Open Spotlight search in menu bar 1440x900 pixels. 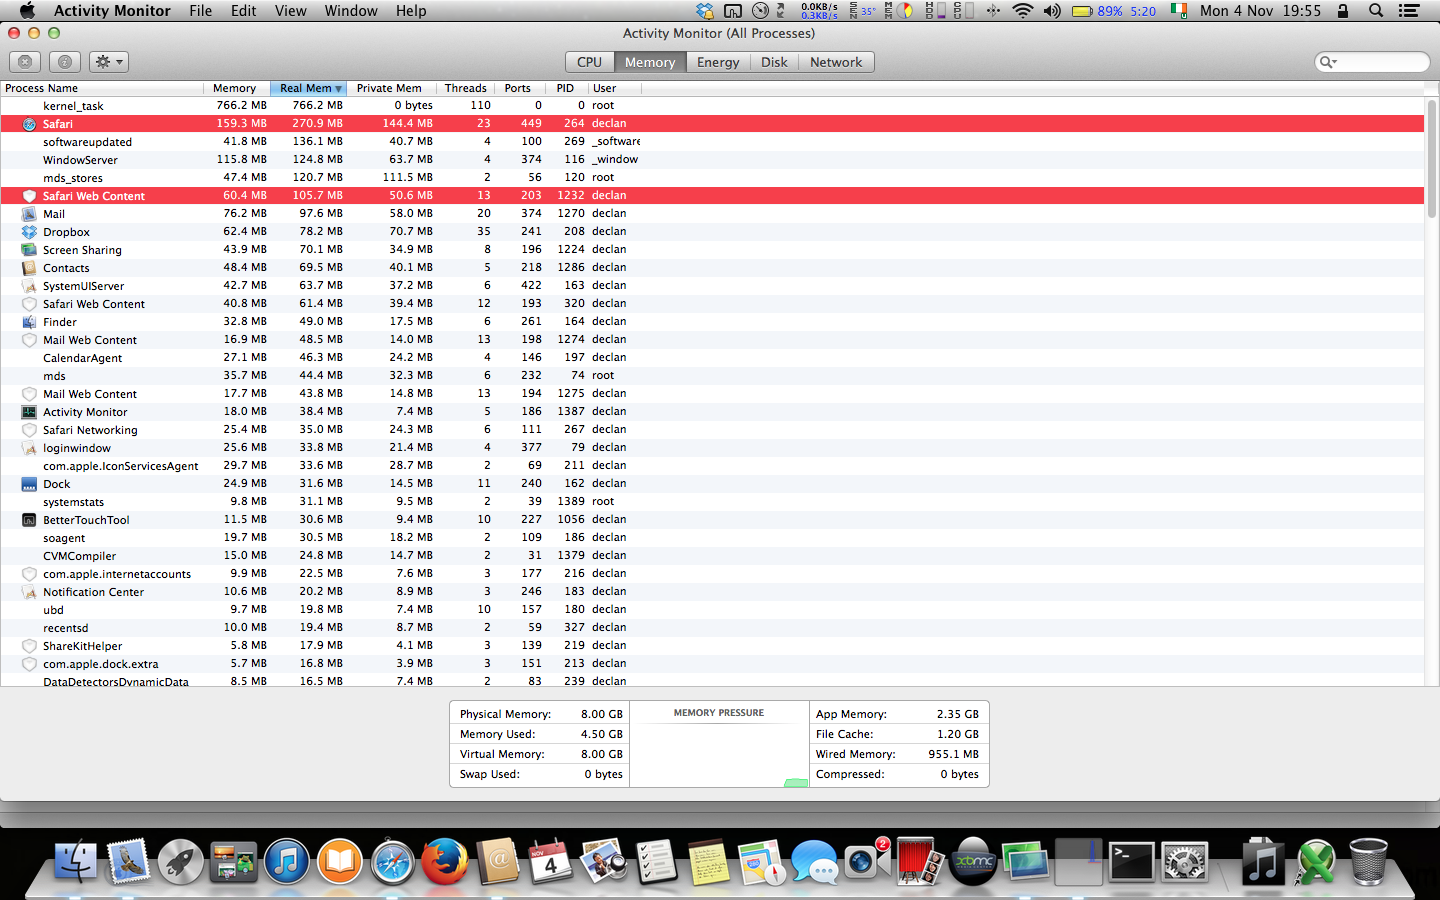(1376, 11)
